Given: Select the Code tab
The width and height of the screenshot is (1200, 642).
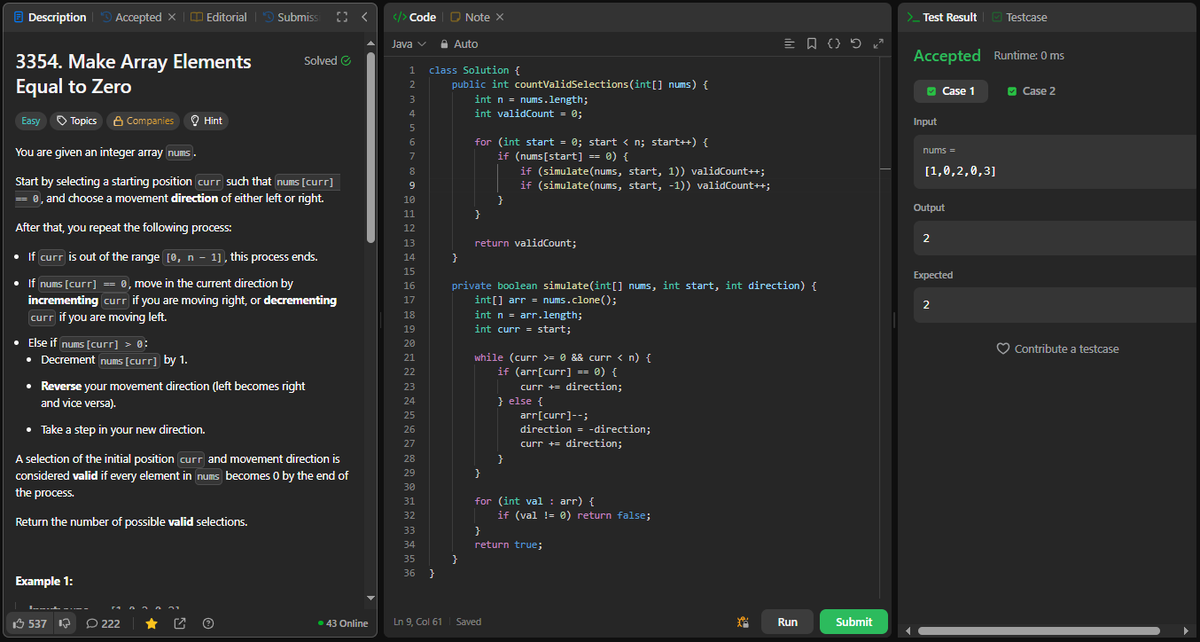Looking at the screenshot, I should (414, 17).
